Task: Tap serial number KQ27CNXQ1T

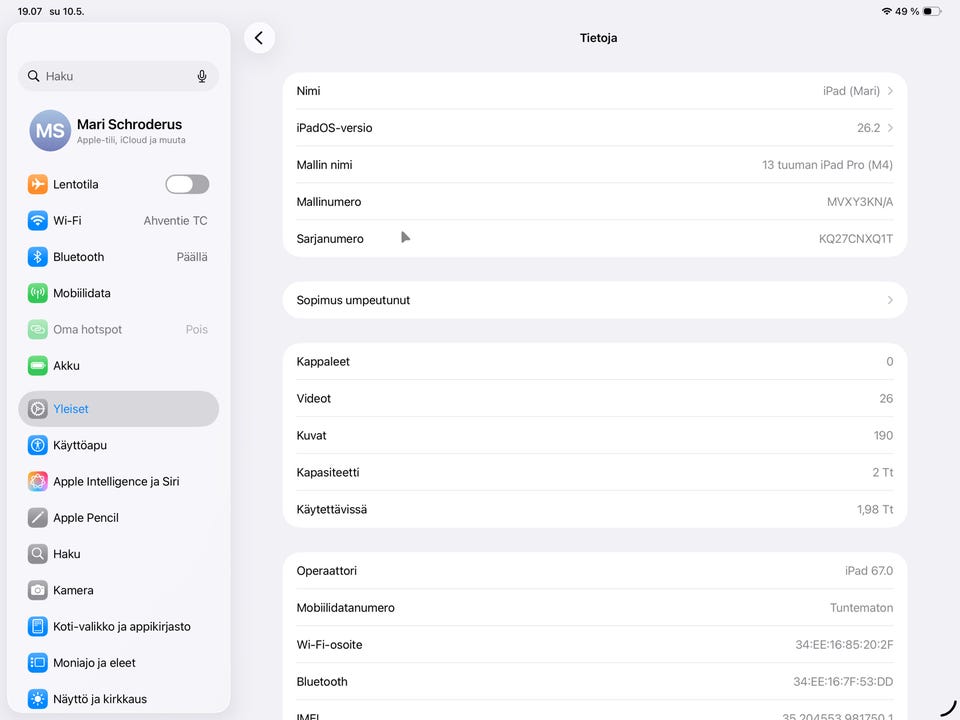Action: pos(855,239)
